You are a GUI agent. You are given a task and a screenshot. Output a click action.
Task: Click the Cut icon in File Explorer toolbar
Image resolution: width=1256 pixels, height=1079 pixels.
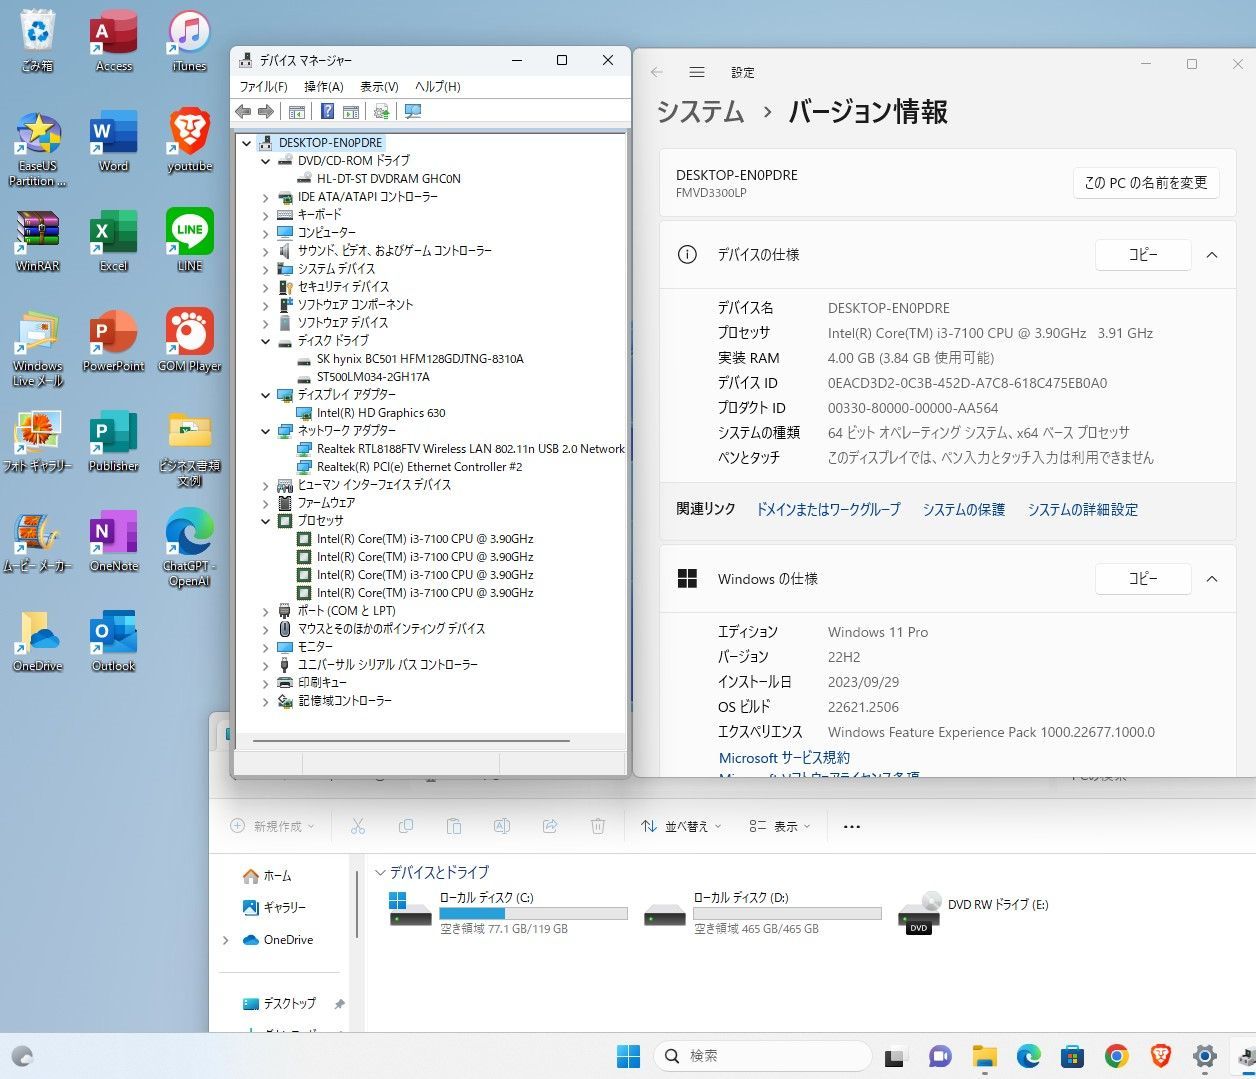357,826
